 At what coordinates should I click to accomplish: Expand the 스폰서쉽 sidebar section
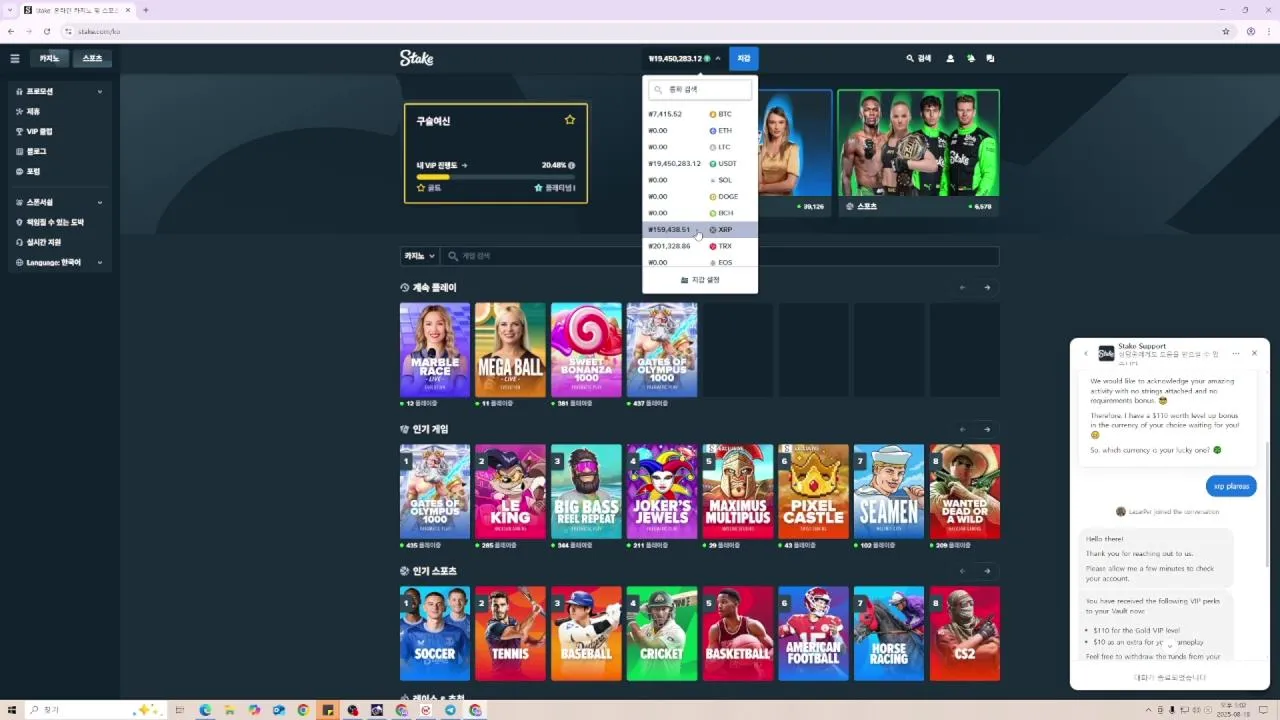pos(59,202)
